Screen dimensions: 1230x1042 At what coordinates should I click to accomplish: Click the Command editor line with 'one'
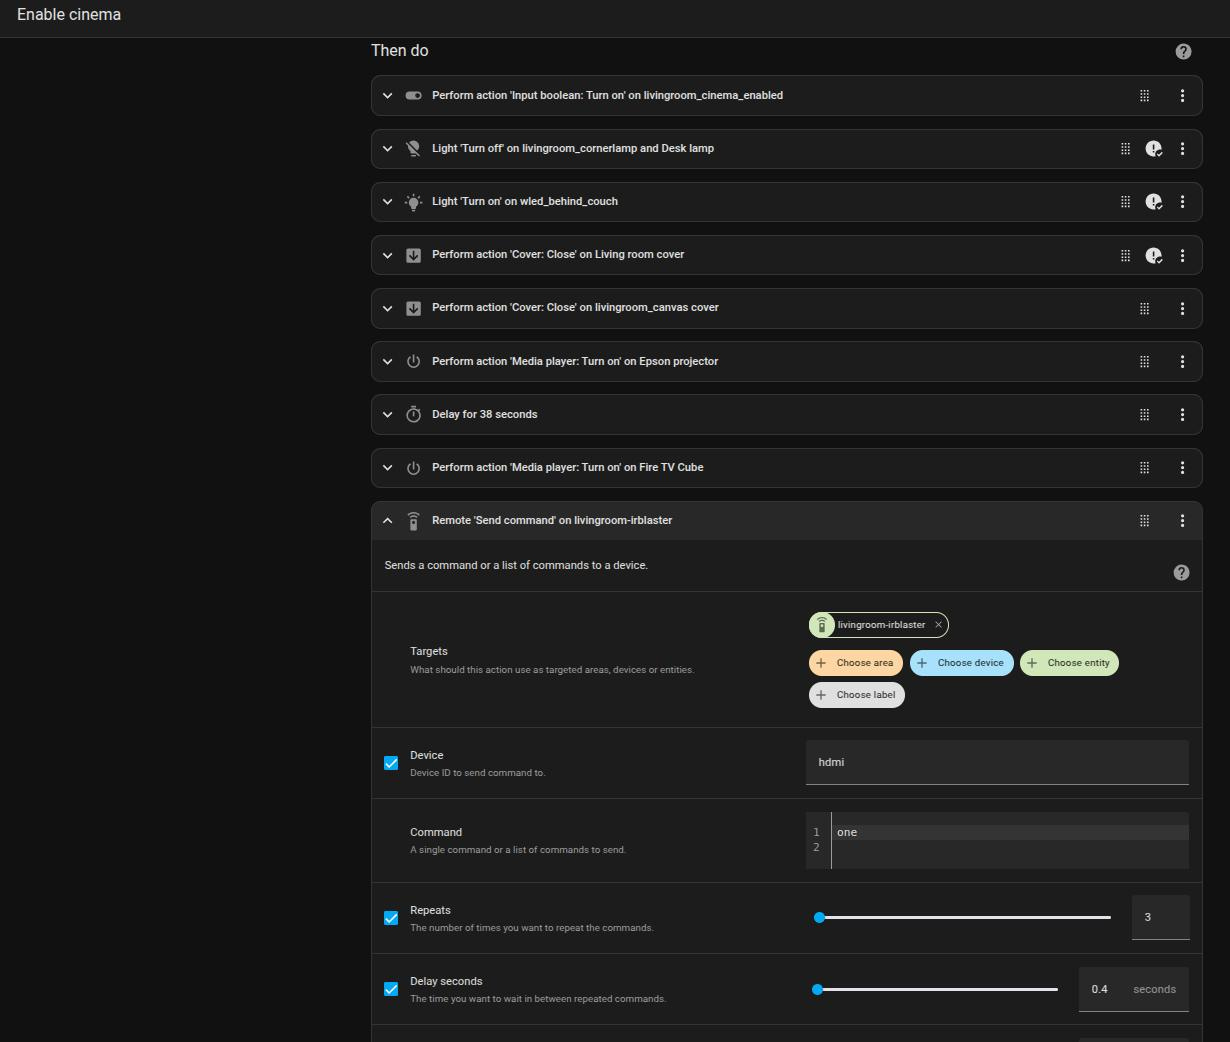coord(1010,832)
